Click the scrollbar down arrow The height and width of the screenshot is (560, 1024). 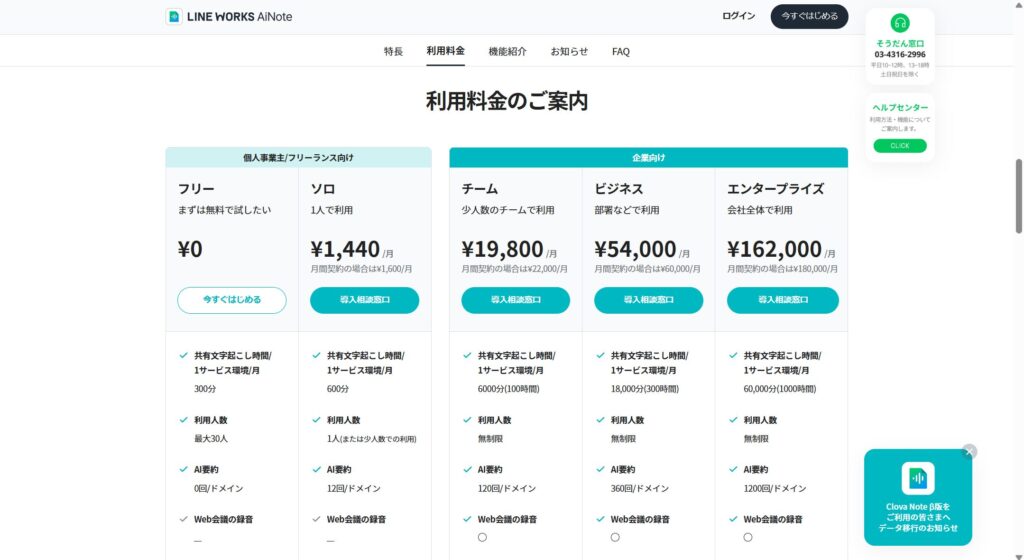1018,555
